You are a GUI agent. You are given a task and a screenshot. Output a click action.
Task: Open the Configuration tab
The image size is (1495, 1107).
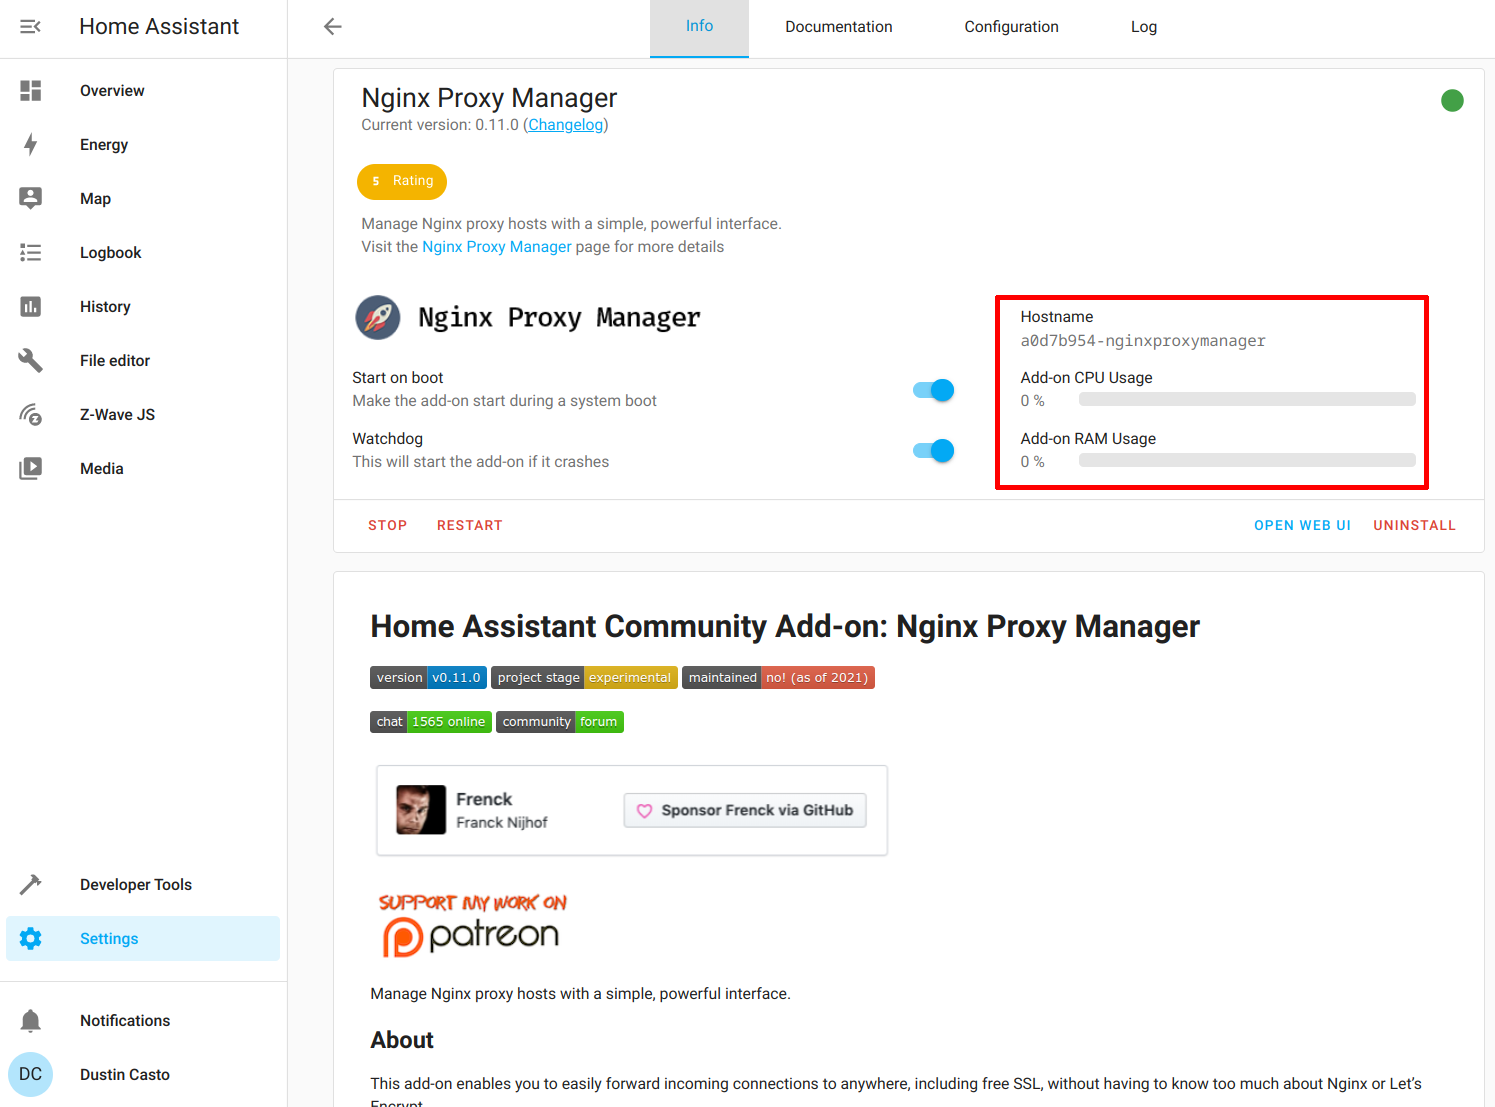point(1011,27)
